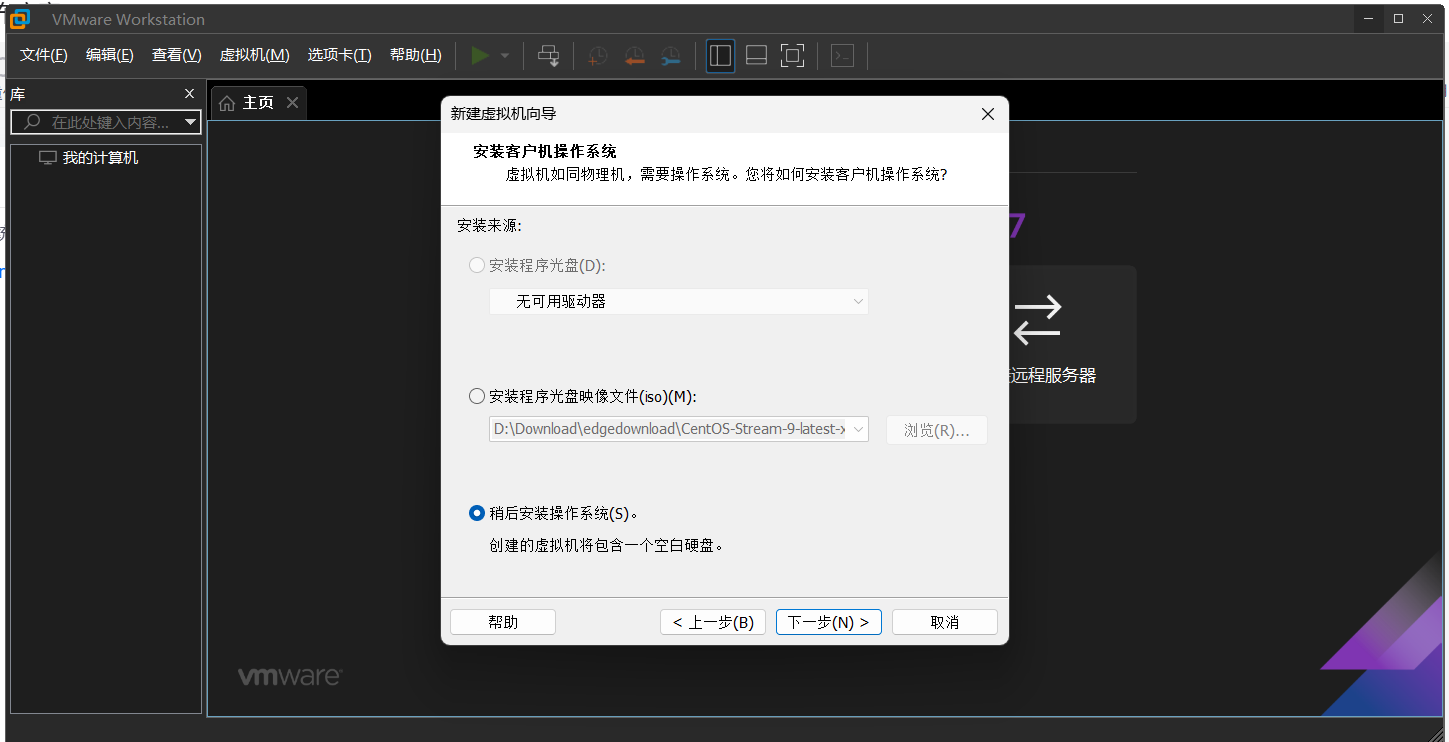This screenshot has height=742, width=1449.
Task: Click the < 上一步(B) back button
Action: (x=713, y=622)
